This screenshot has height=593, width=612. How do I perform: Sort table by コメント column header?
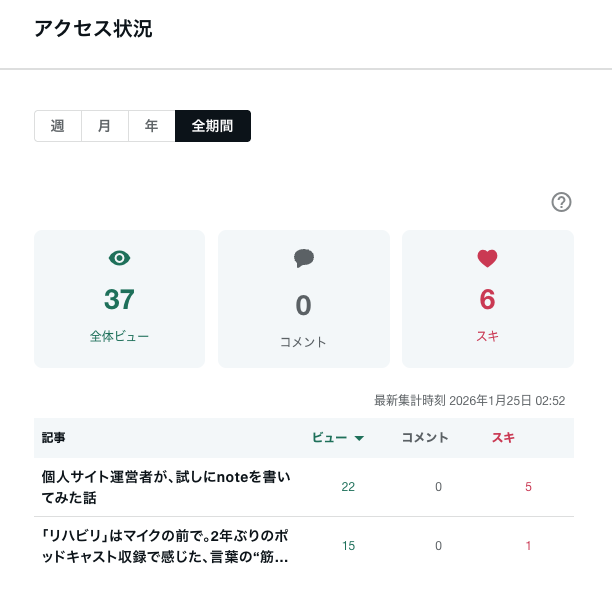[424, 438]
